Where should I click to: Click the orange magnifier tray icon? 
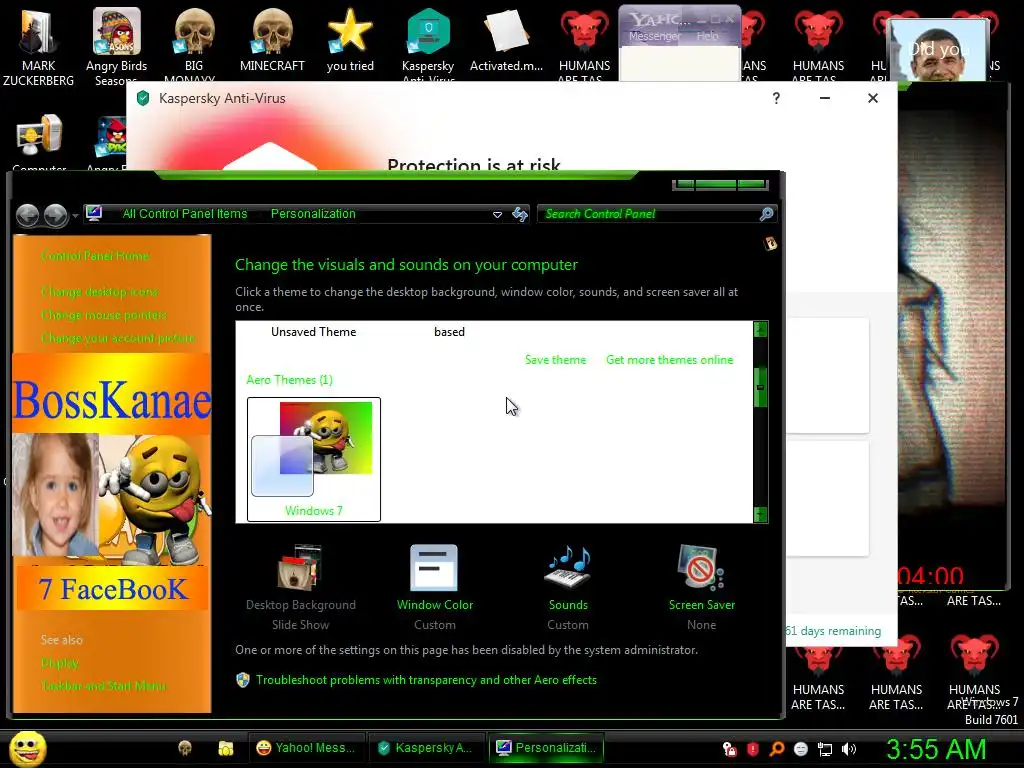[777, 749]
